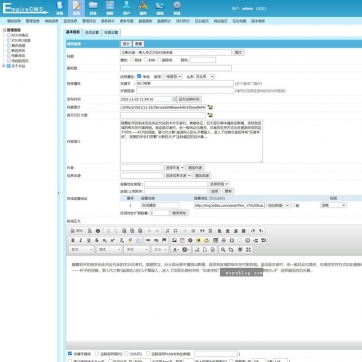Open the editor text color picker
Viewport: 362px width, 362px height.
click(175, 249)
